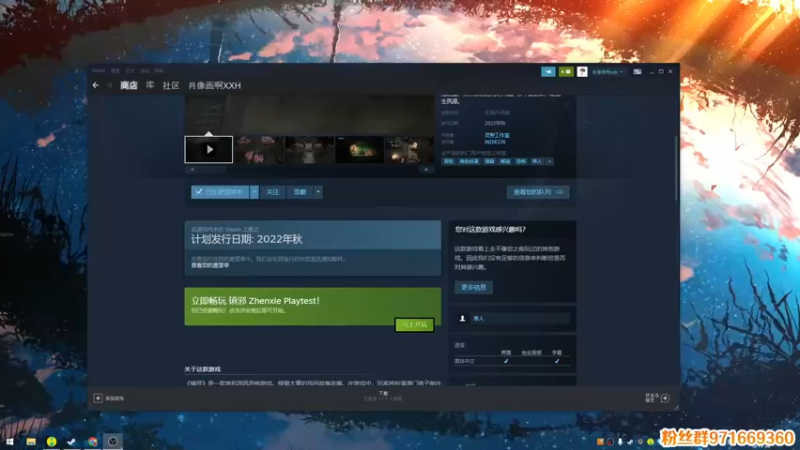
Task: Open the green browser taskbar icon
Action: tap(52, 441)
